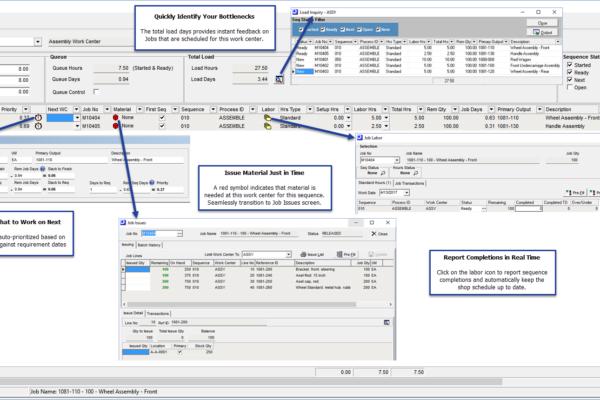Click Seq Status magnifier in Job Labor

click(x=383, y=173)
